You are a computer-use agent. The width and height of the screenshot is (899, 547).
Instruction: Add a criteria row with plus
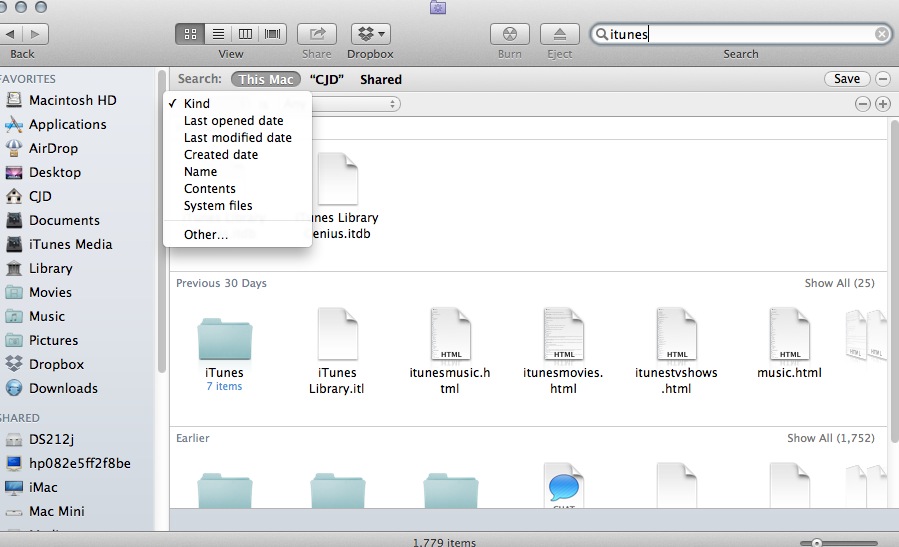pyautogui.click(x=883, y=104)
